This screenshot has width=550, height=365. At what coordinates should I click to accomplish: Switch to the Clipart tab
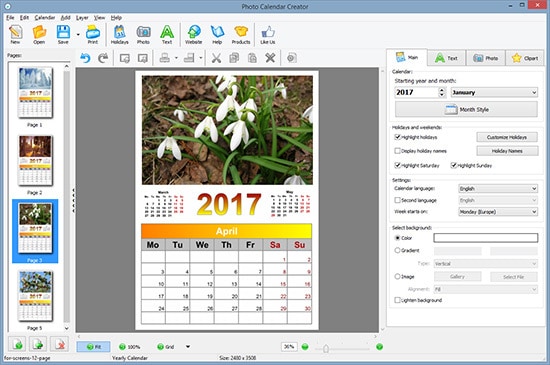(525, 58)
